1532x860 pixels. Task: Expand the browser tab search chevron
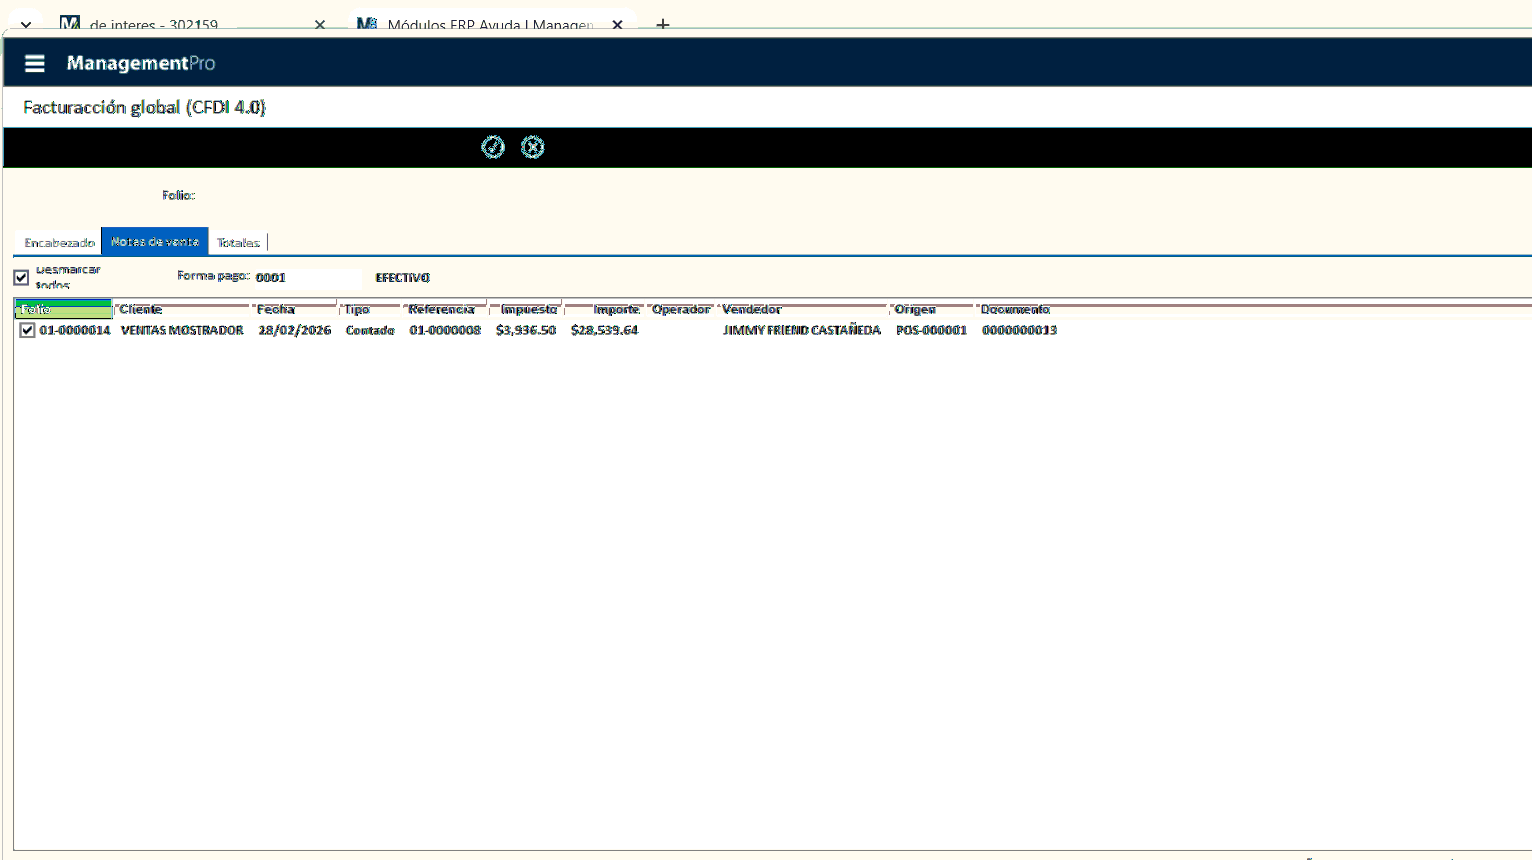pos(26,24)
